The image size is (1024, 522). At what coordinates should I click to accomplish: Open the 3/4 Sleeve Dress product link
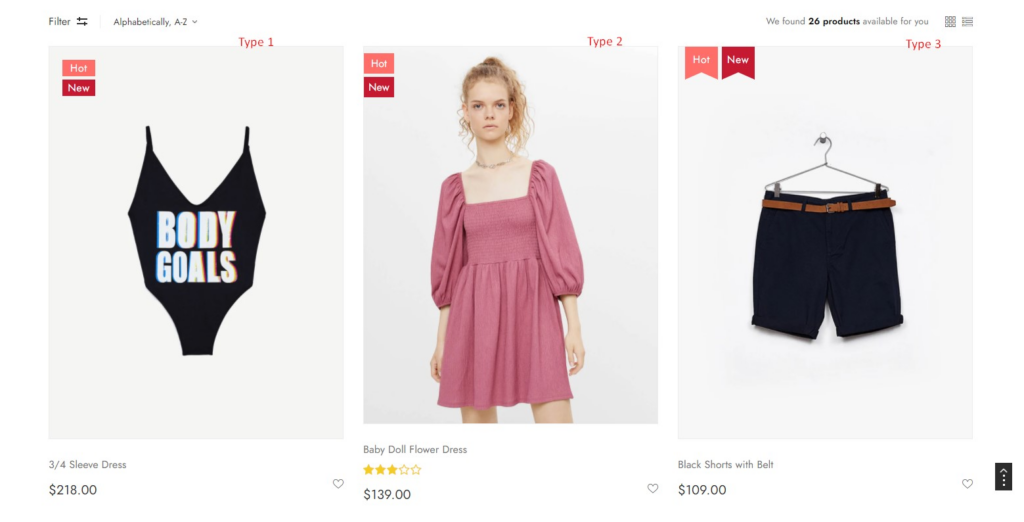(88, 465)
